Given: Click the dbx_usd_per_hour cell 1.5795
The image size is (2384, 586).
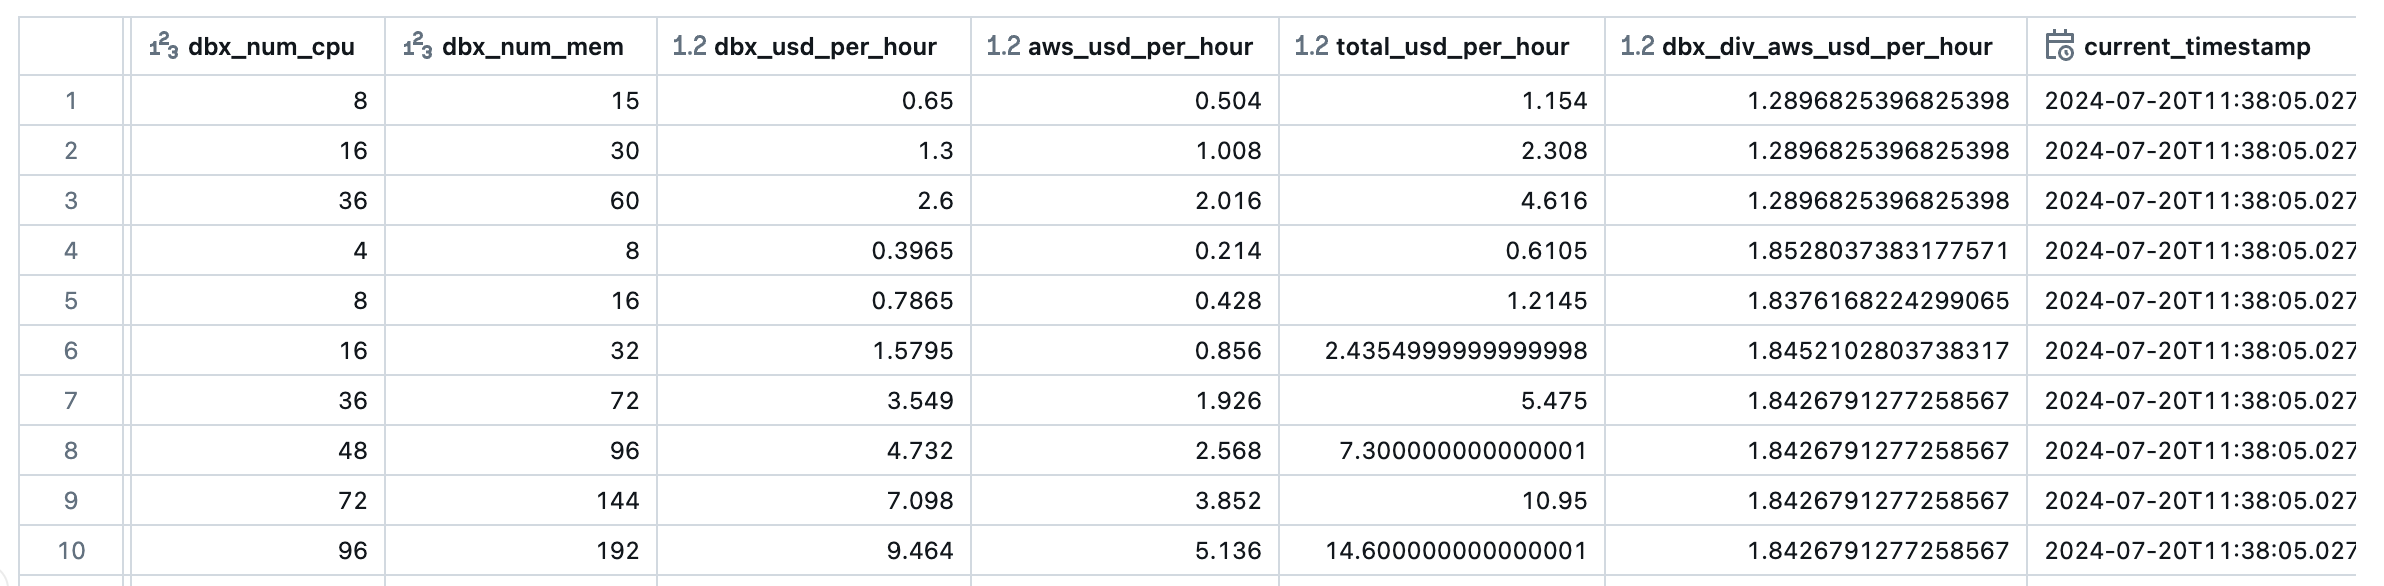Looking at the screenshot, I should coord(814,350).
